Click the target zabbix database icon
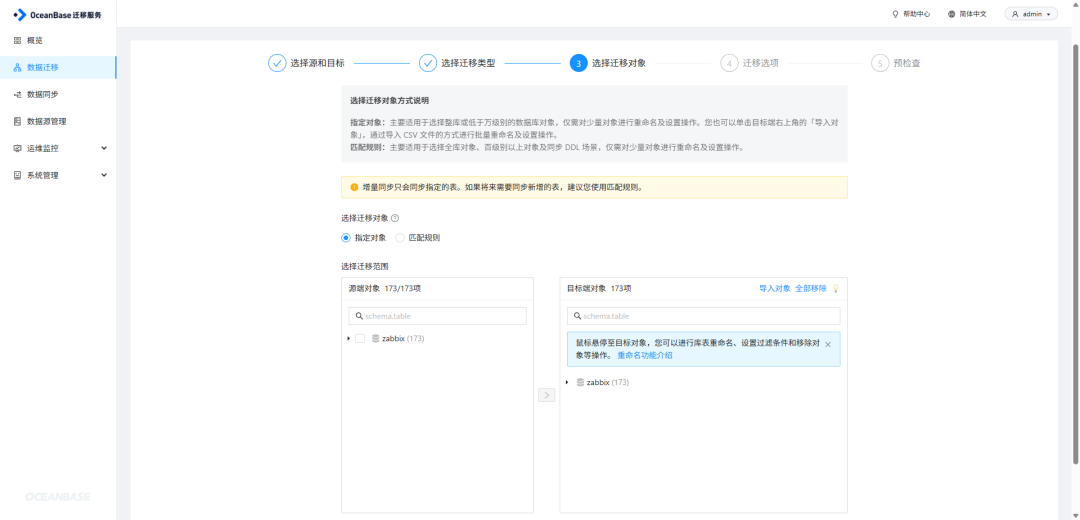The height and width of the screenshot is (520, 1080). [580, 382]
